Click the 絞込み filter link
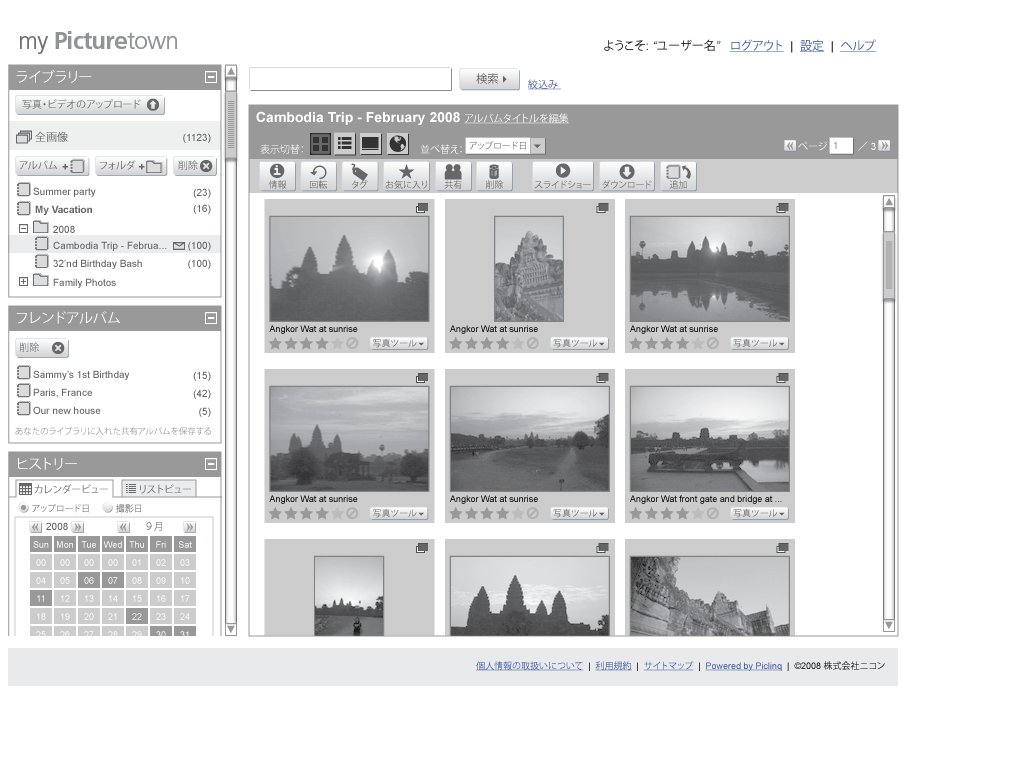 coord(544,84)
